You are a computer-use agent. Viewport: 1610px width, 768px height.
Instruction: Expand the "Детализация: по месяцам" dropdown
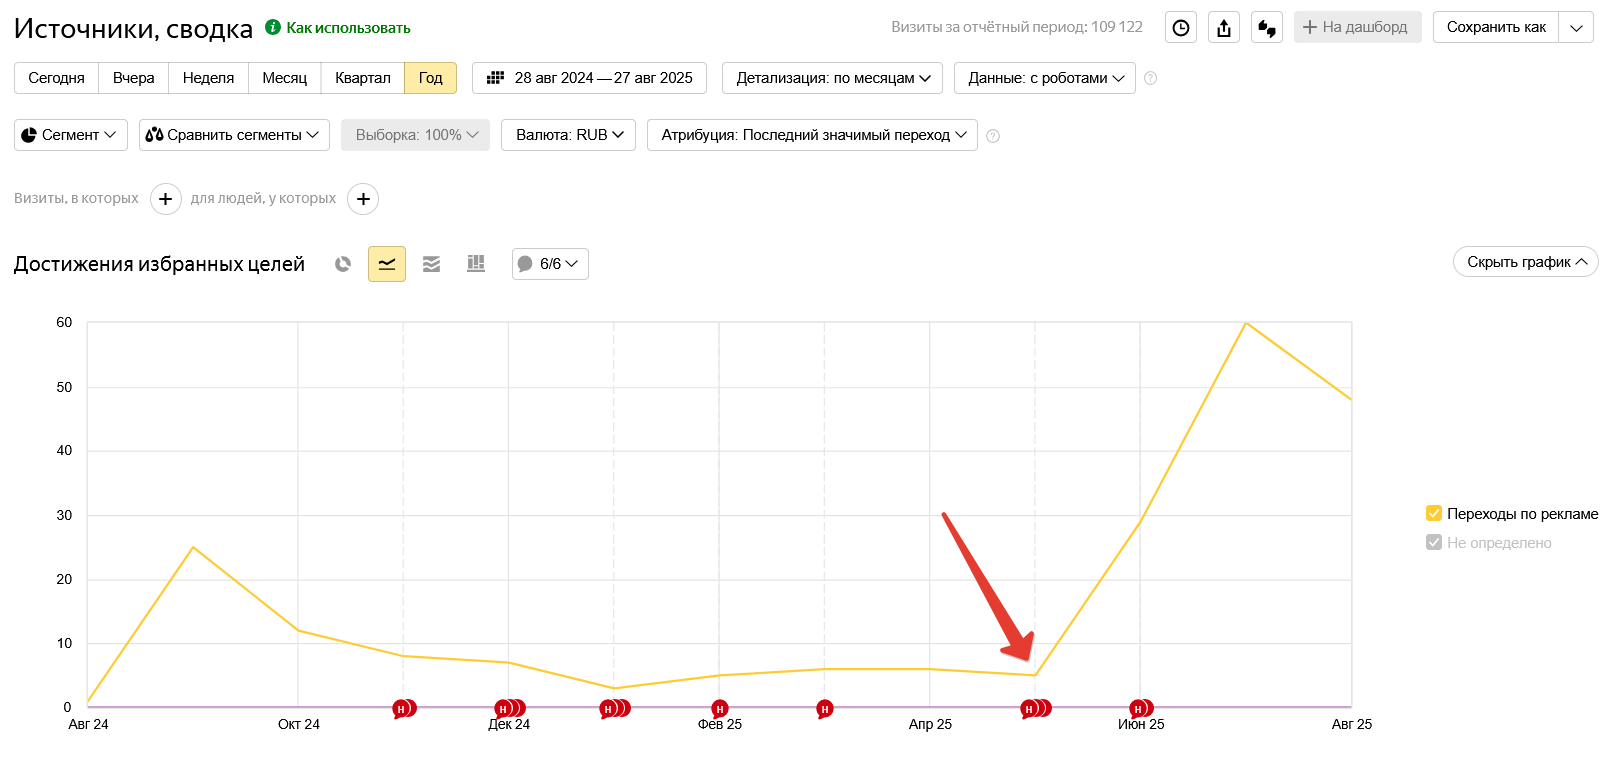tap(832, 78)
